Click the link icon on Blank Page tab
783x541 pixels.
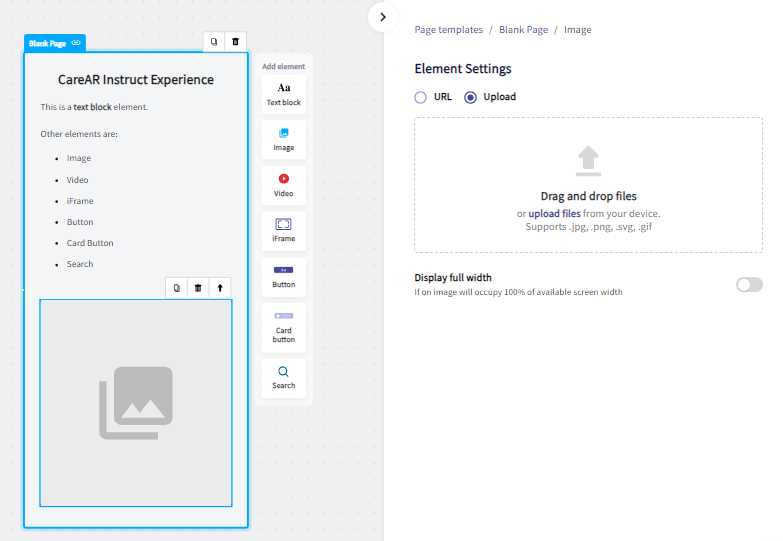point(76,43)
